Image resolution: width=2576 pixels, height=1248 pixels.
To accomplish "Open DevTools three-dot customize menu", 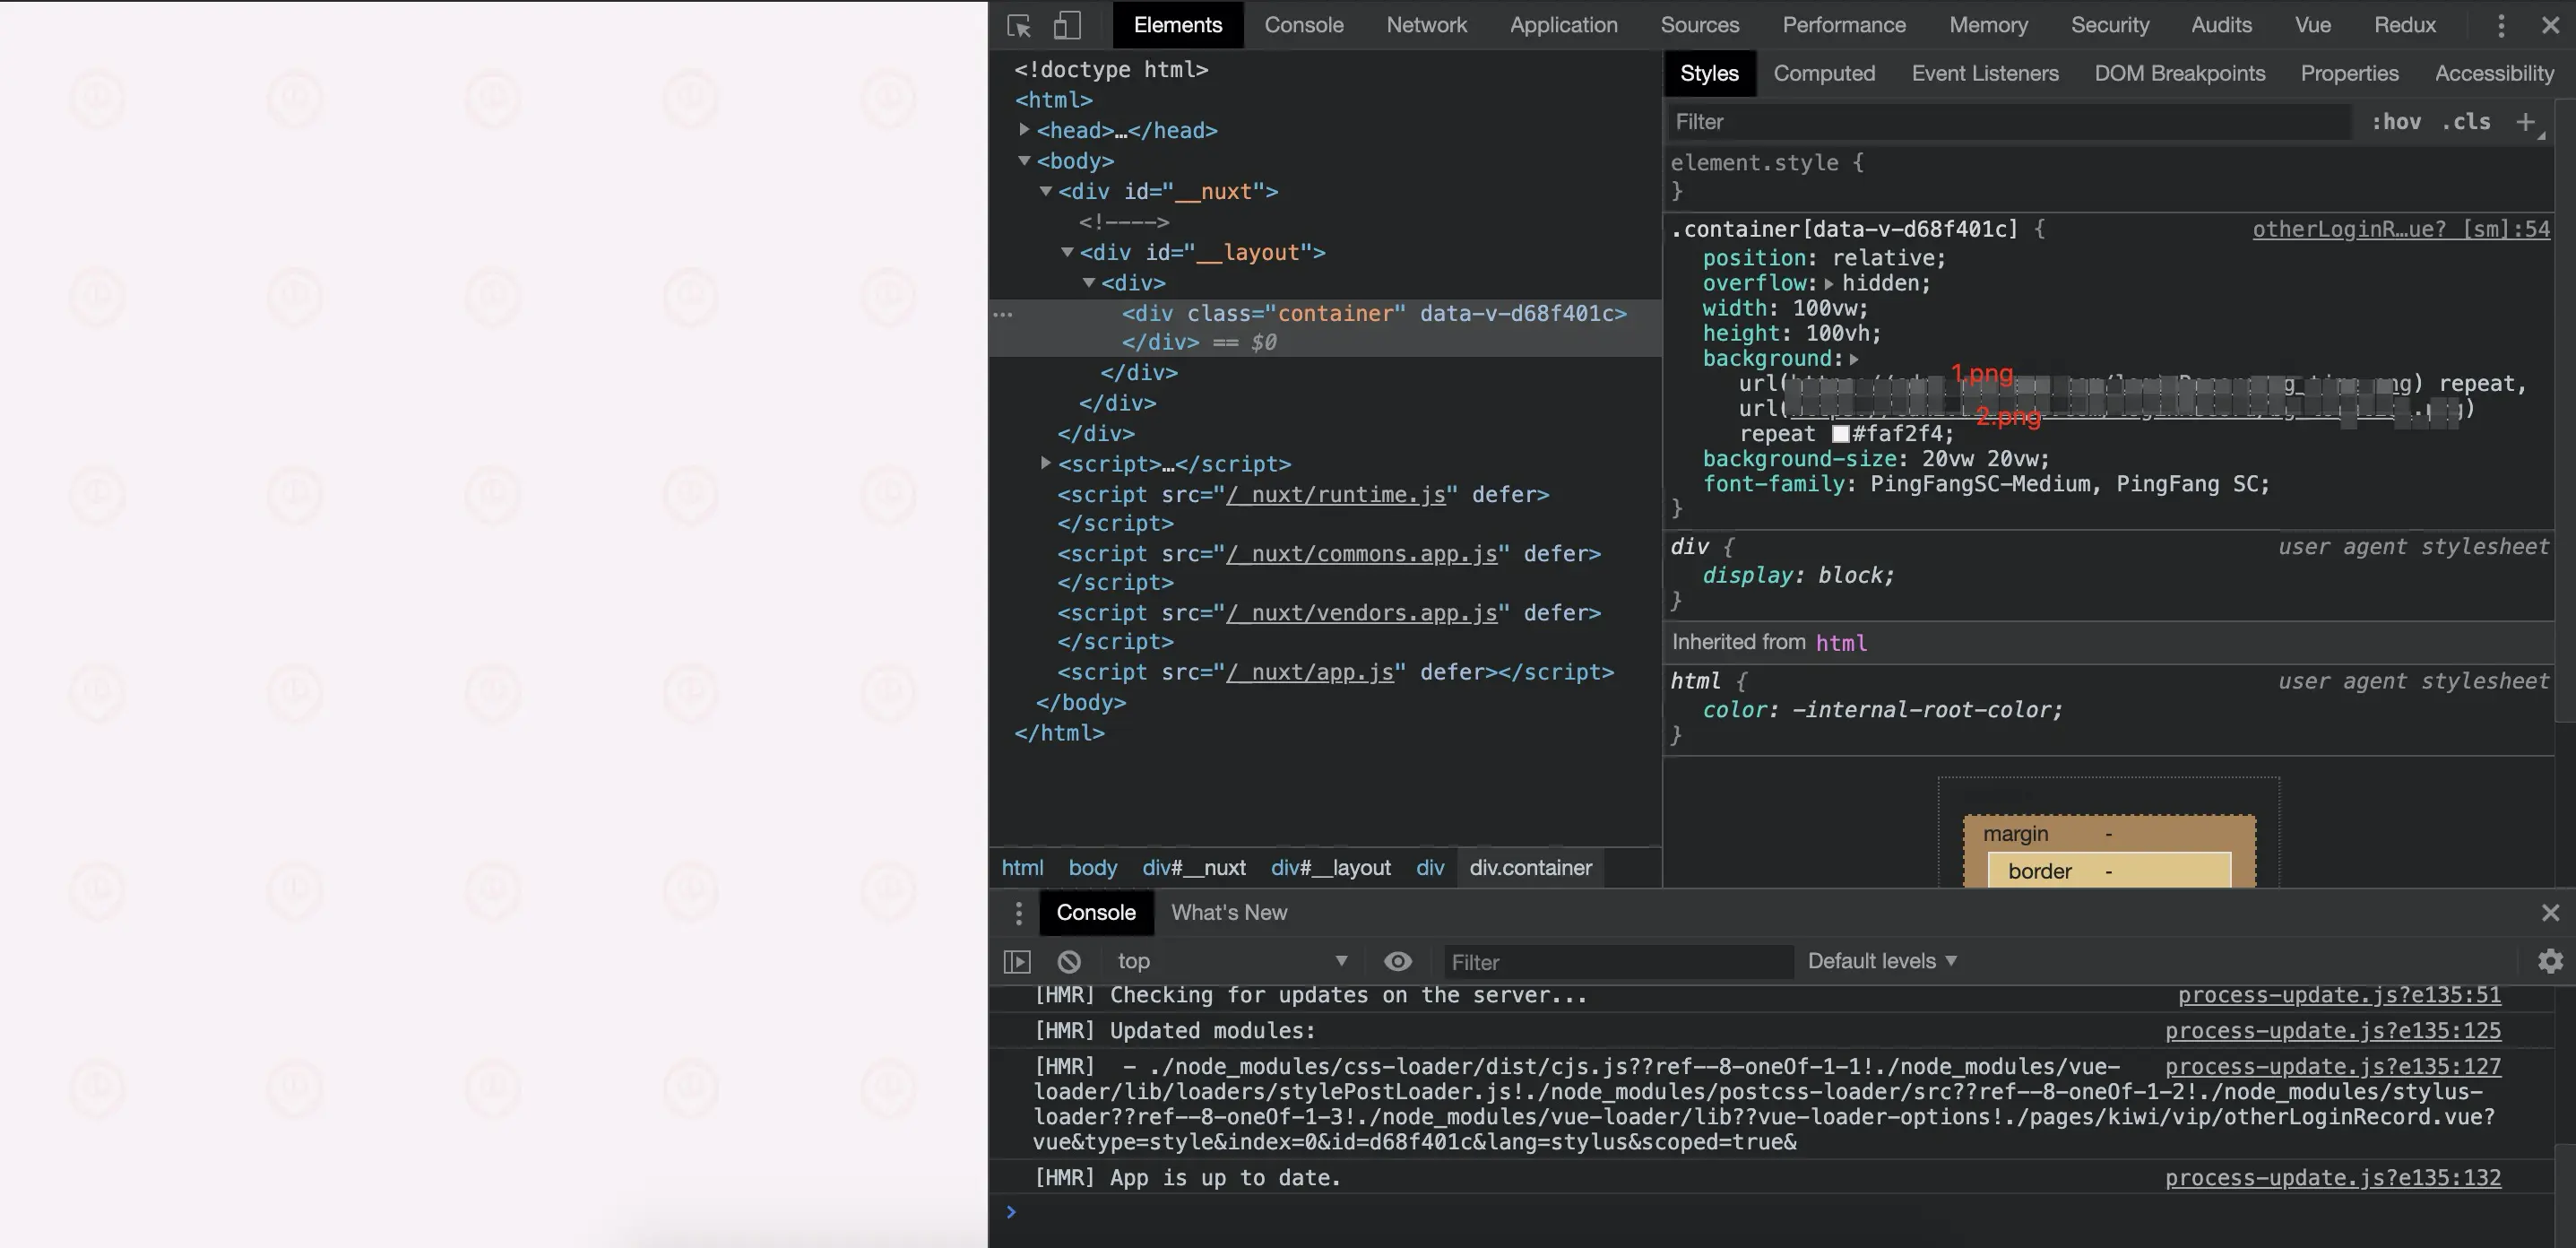I will click(2501, 25).
